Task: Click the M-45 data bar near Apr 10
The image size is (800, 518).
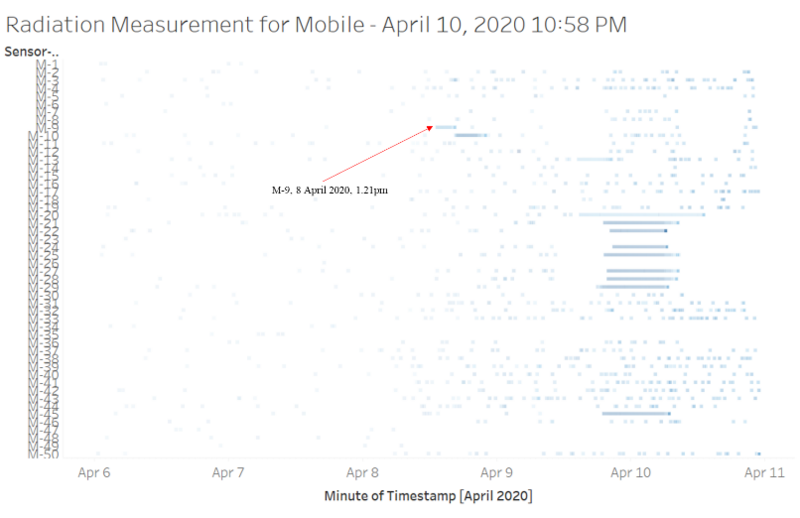Action: (x=636, y=413)
